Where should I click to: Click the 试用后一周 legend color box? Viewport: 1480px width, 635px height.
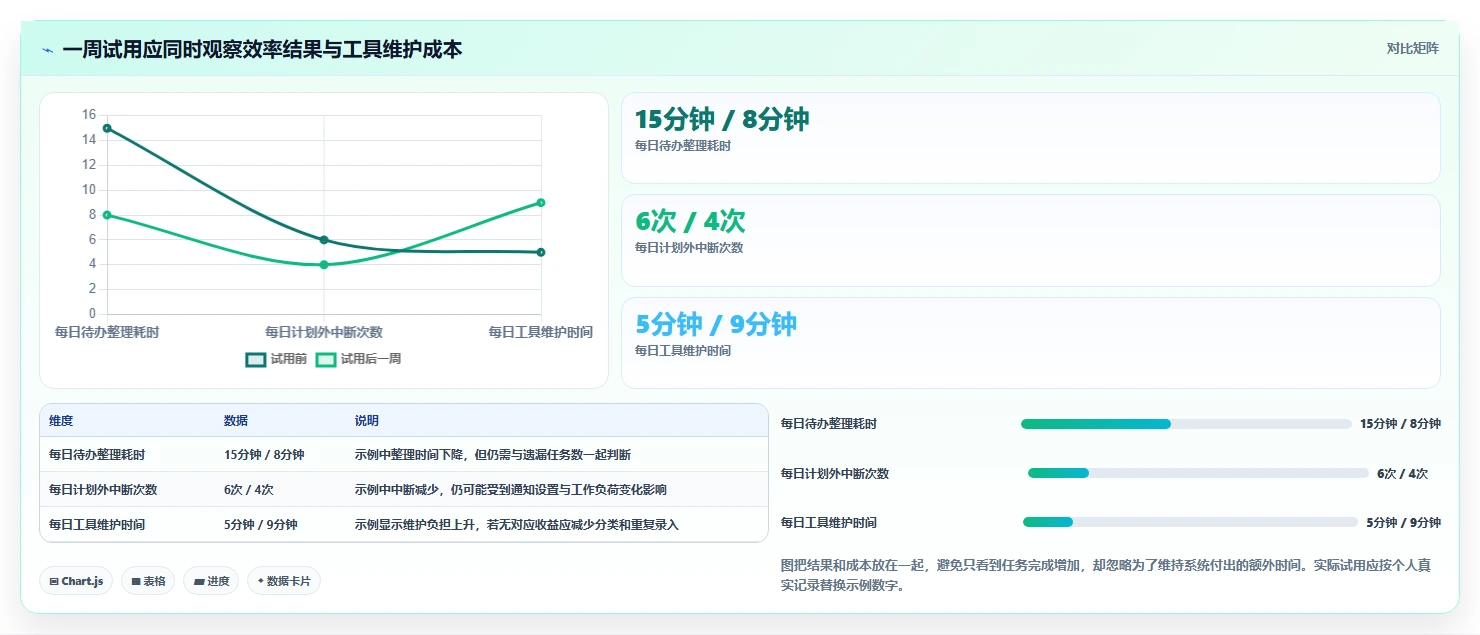[326, 359]
